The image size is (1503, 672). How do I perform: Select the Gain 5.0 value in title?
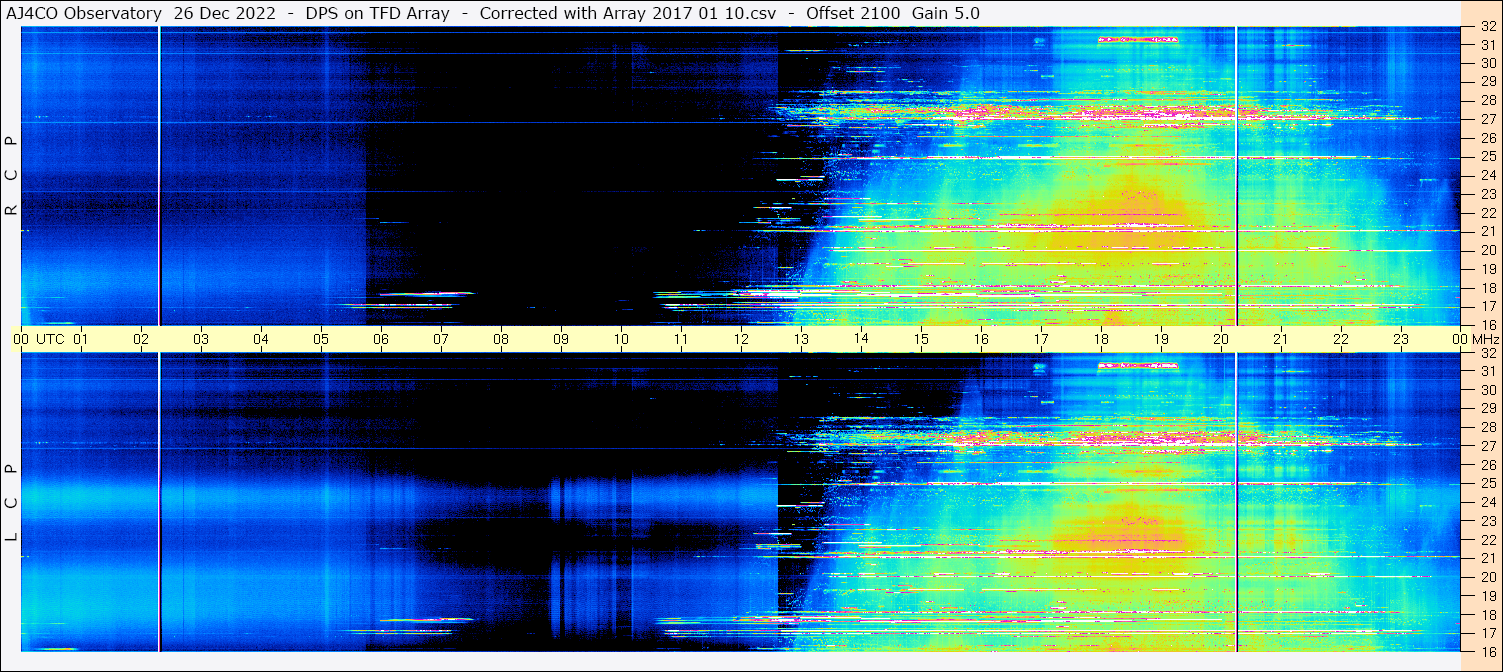click(946, 13)
